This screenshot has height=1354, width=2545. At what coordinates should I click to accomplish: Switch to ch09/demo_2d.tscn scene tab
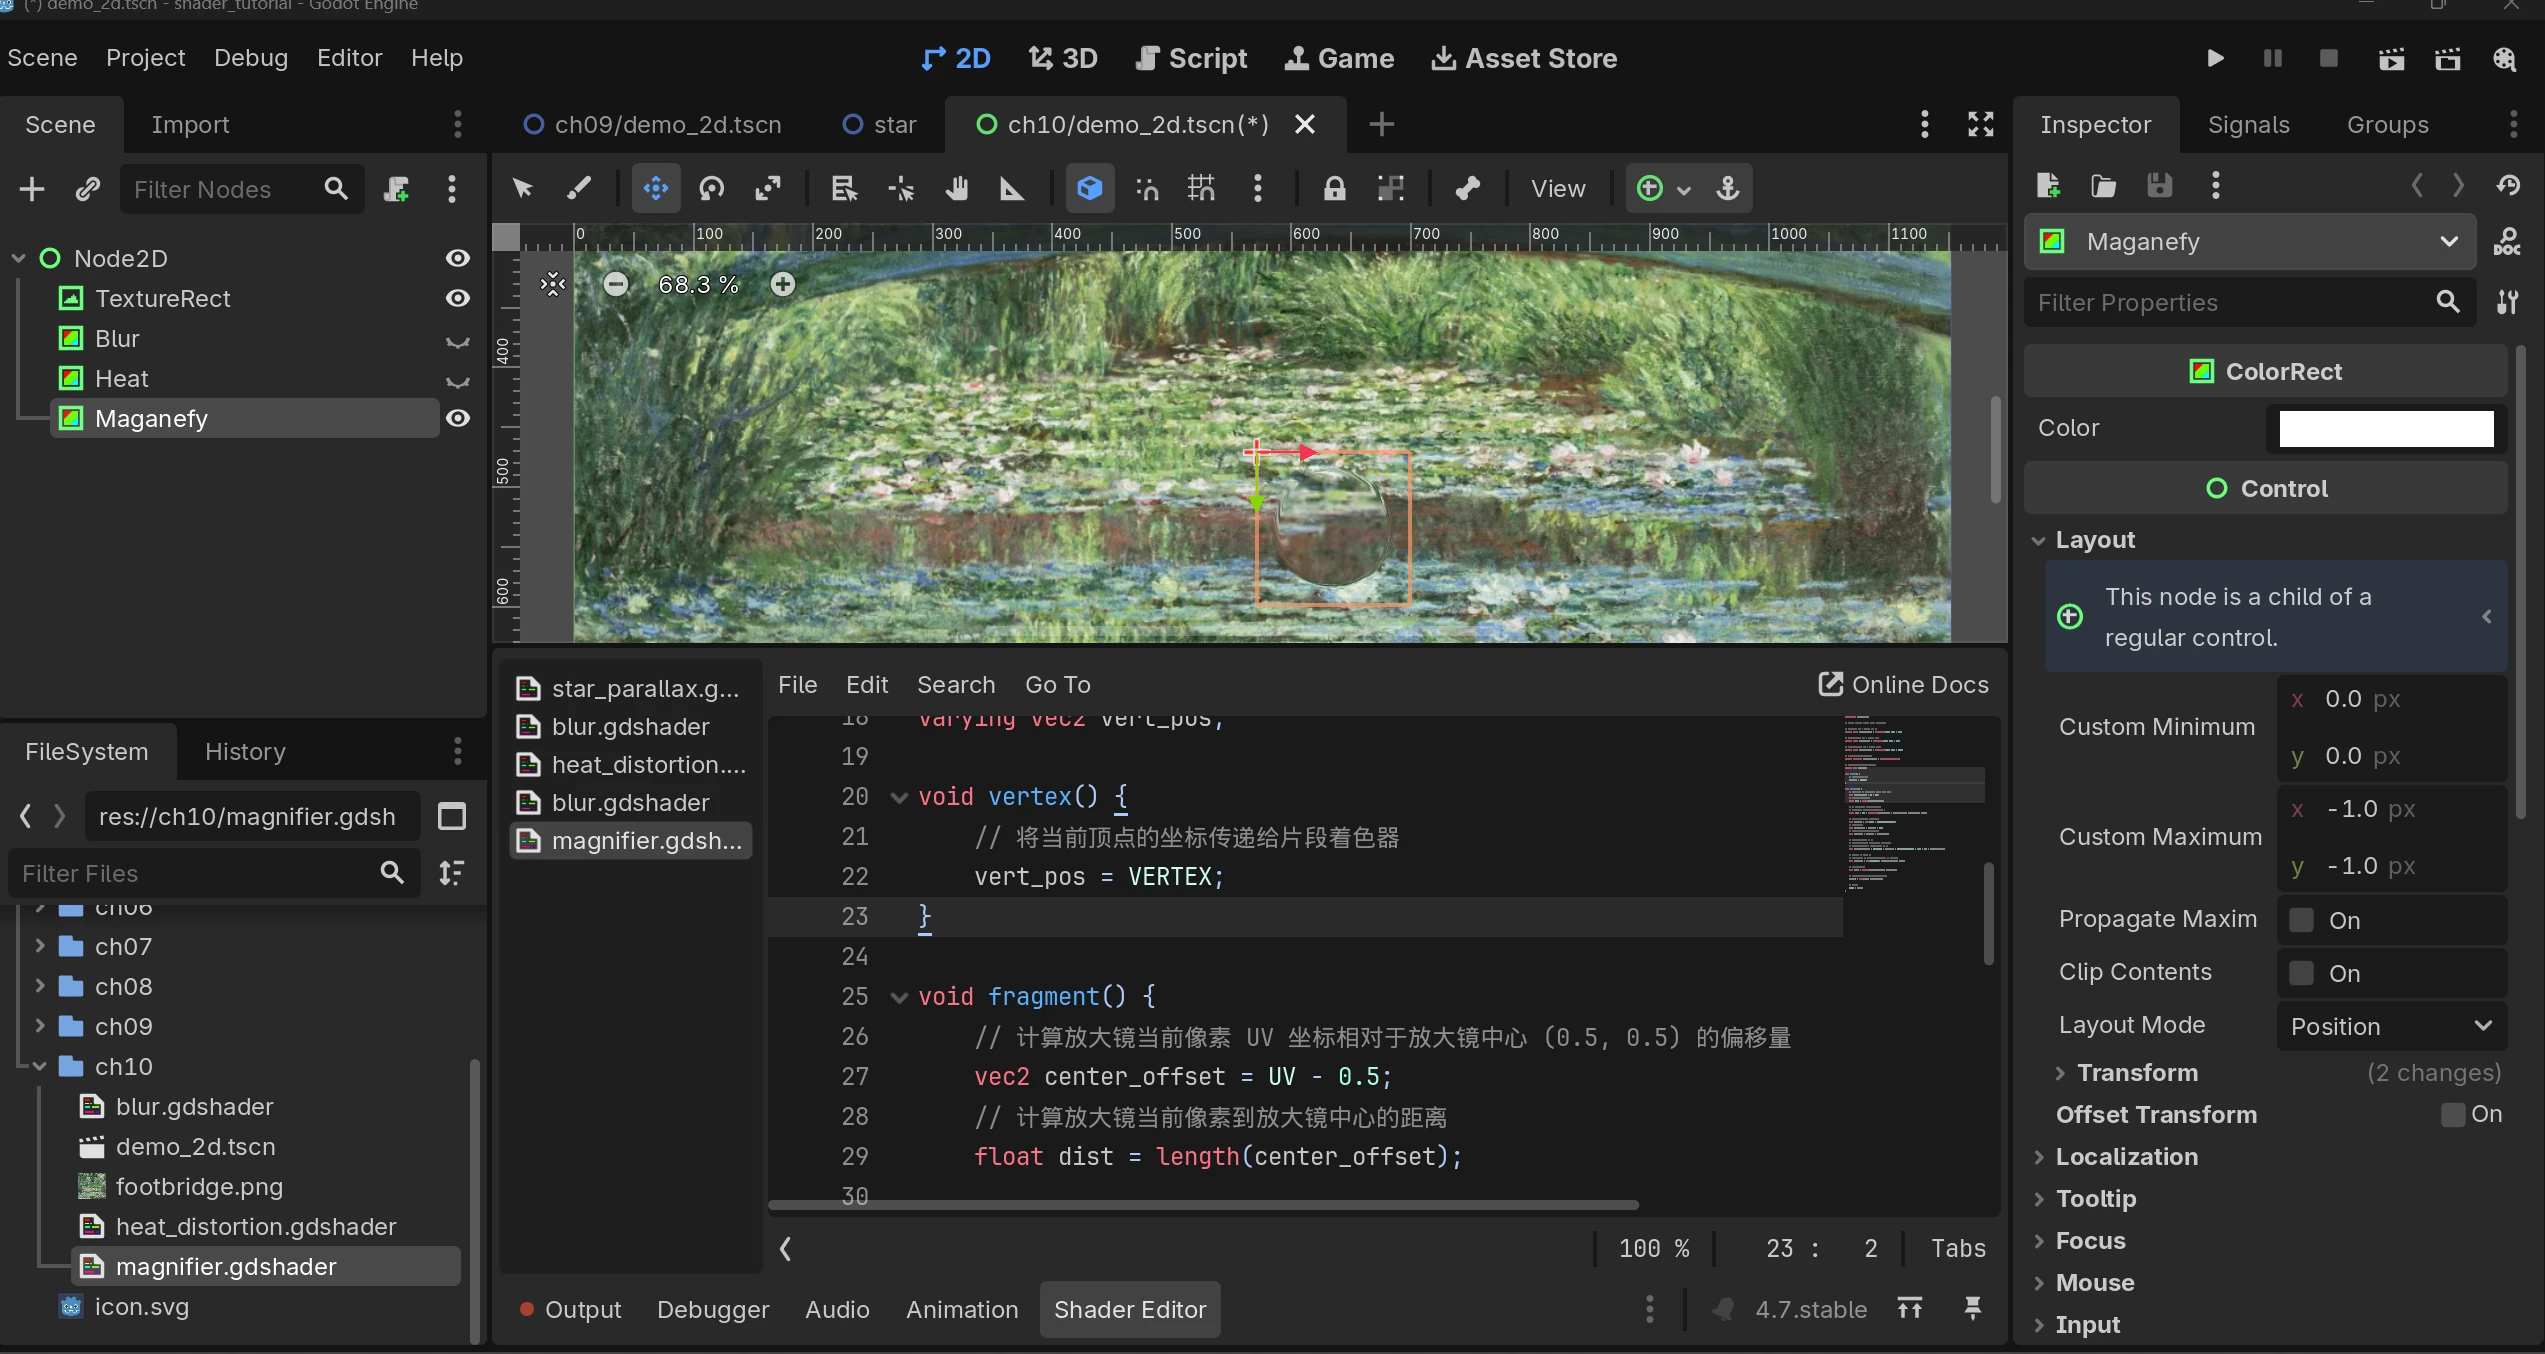(653, 125)
